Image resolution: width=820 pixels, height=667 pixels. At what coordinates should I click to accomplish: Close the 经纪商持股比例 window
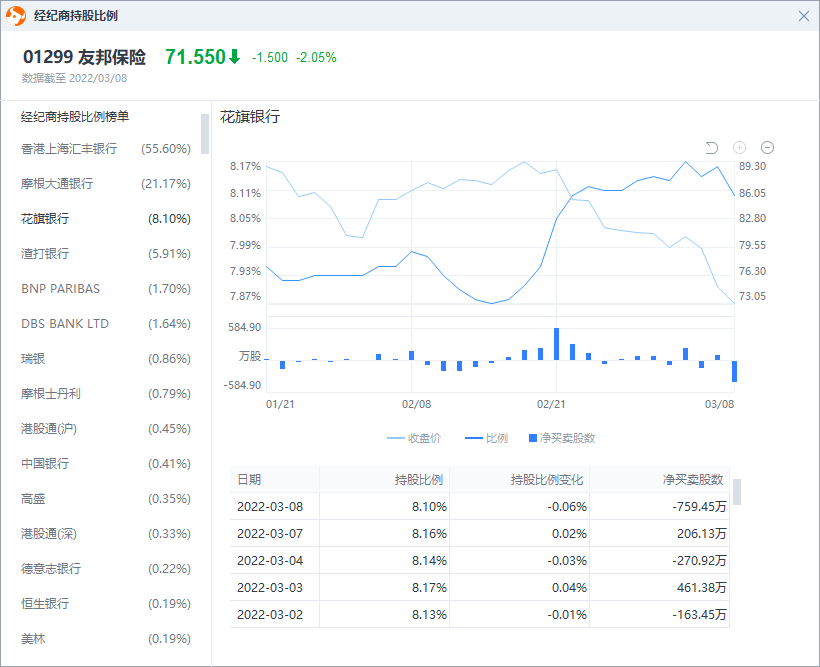(x=804, y=16)
